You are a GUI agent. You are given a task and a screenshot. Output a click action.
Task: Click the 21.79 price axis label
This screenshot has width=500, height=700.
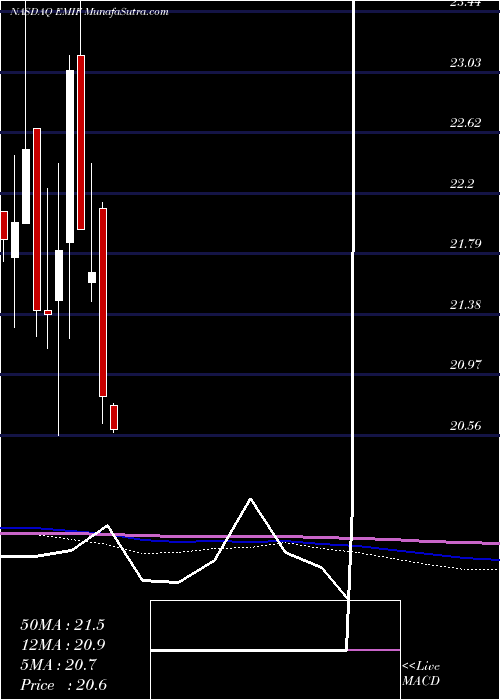(465, 244)
